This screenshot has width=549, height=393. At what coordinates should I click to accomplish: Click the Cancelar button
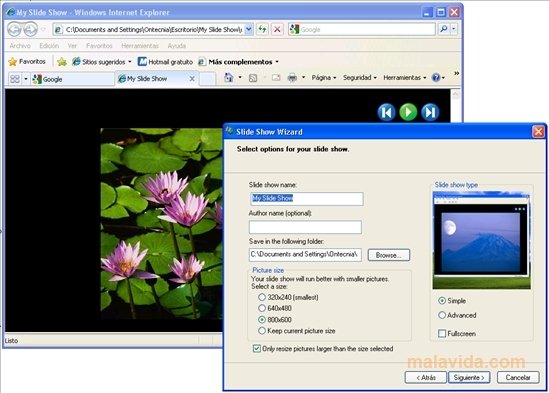[518, 377]
